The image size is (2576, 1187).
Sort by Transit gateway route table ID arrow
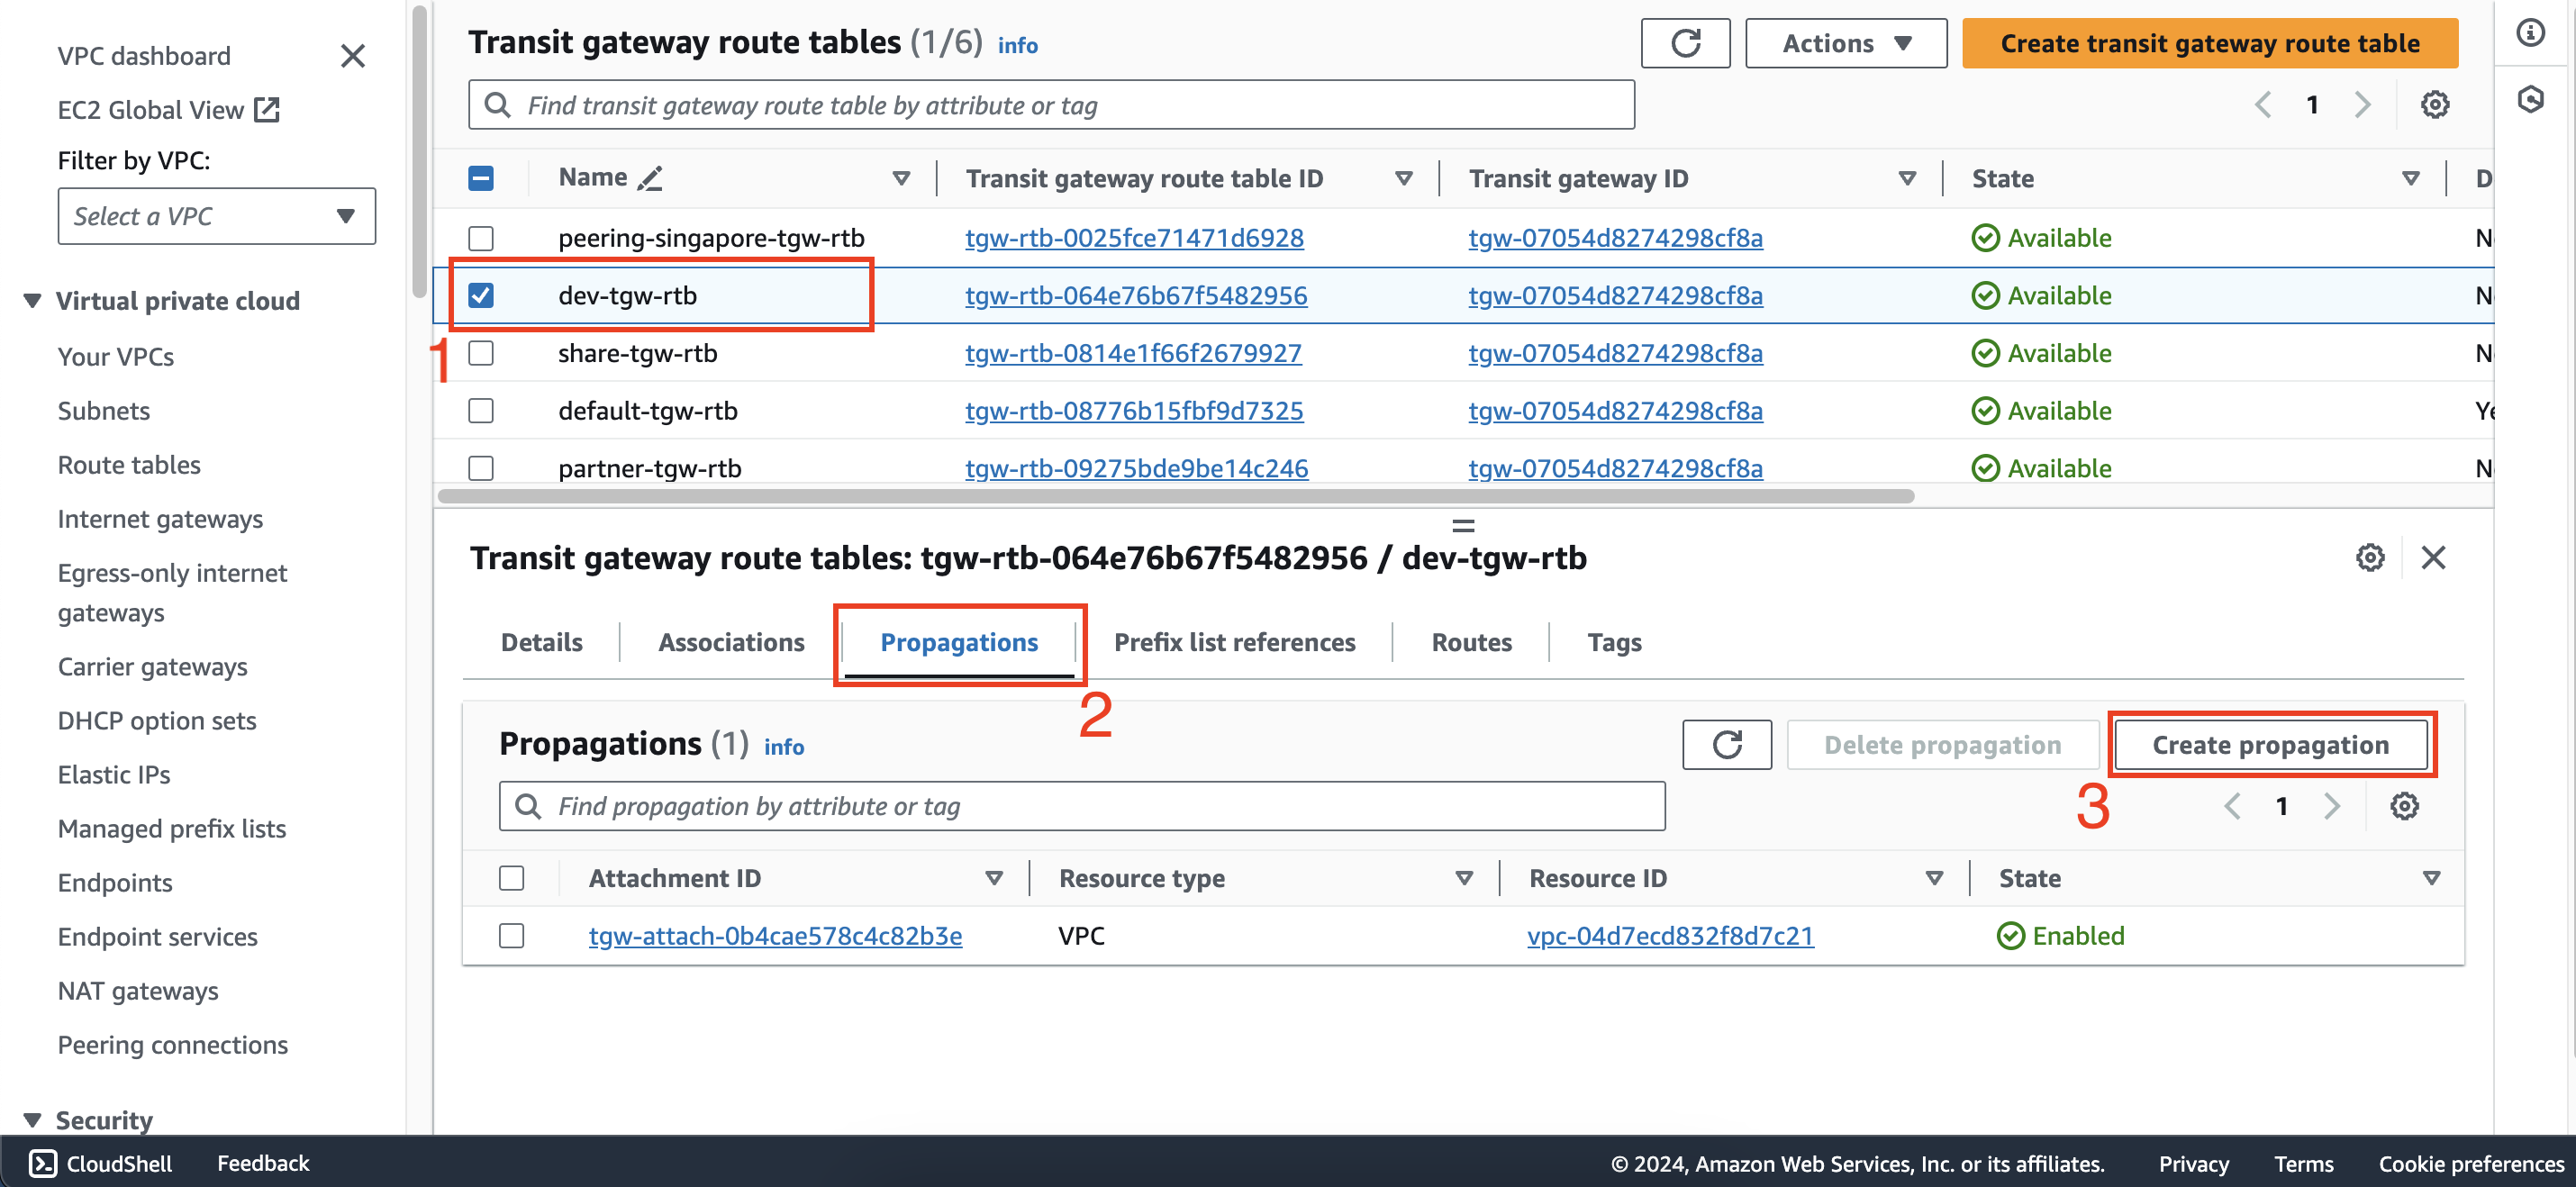click(x=1404, y=178)
